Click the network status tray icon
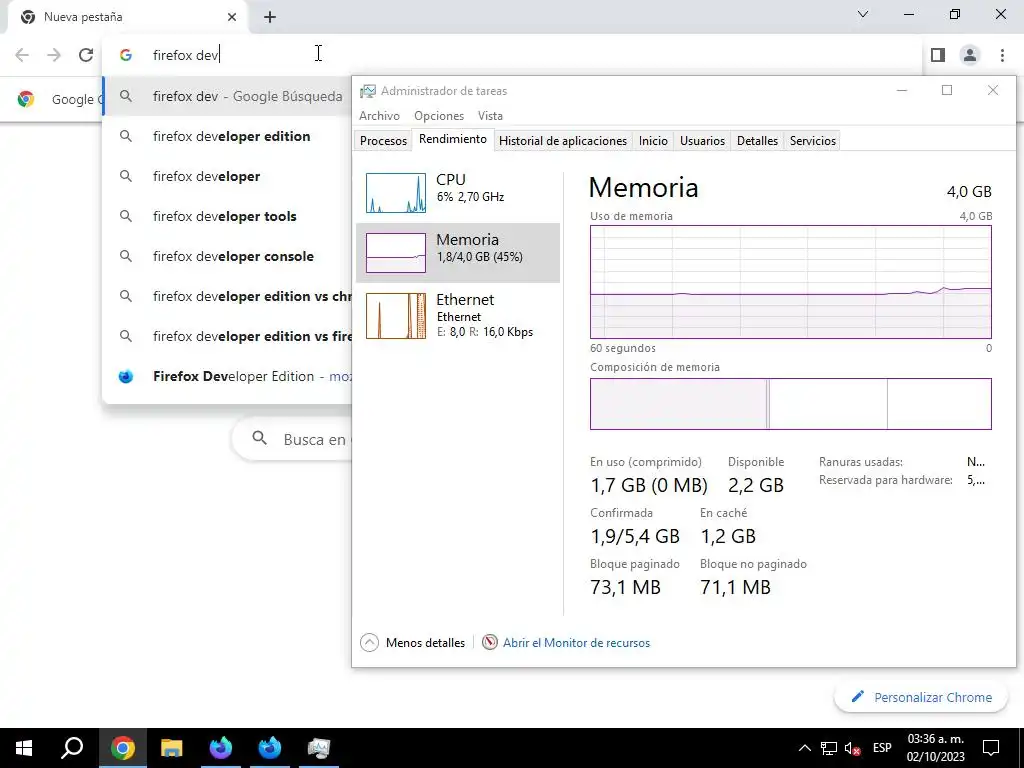This screenshot has width=1024, height=768. point(829,748)
